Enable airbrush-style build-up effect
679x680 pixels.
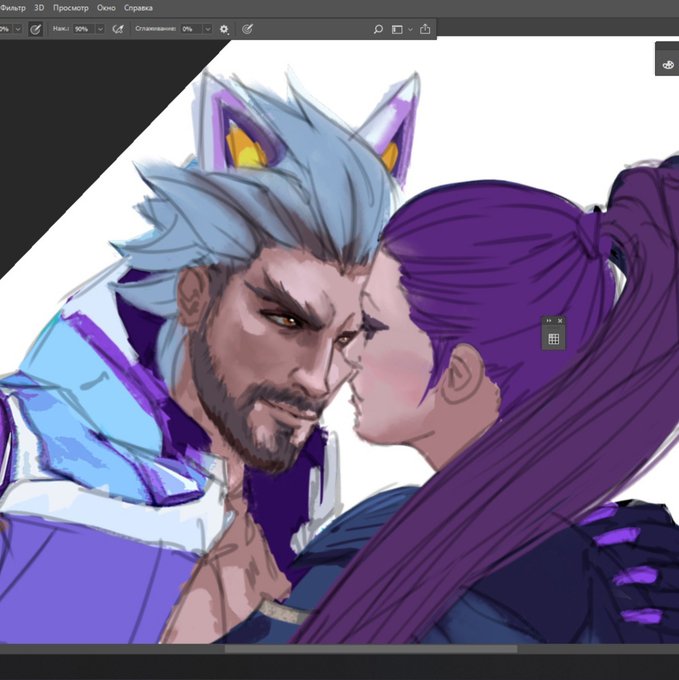tap(118, 29)
